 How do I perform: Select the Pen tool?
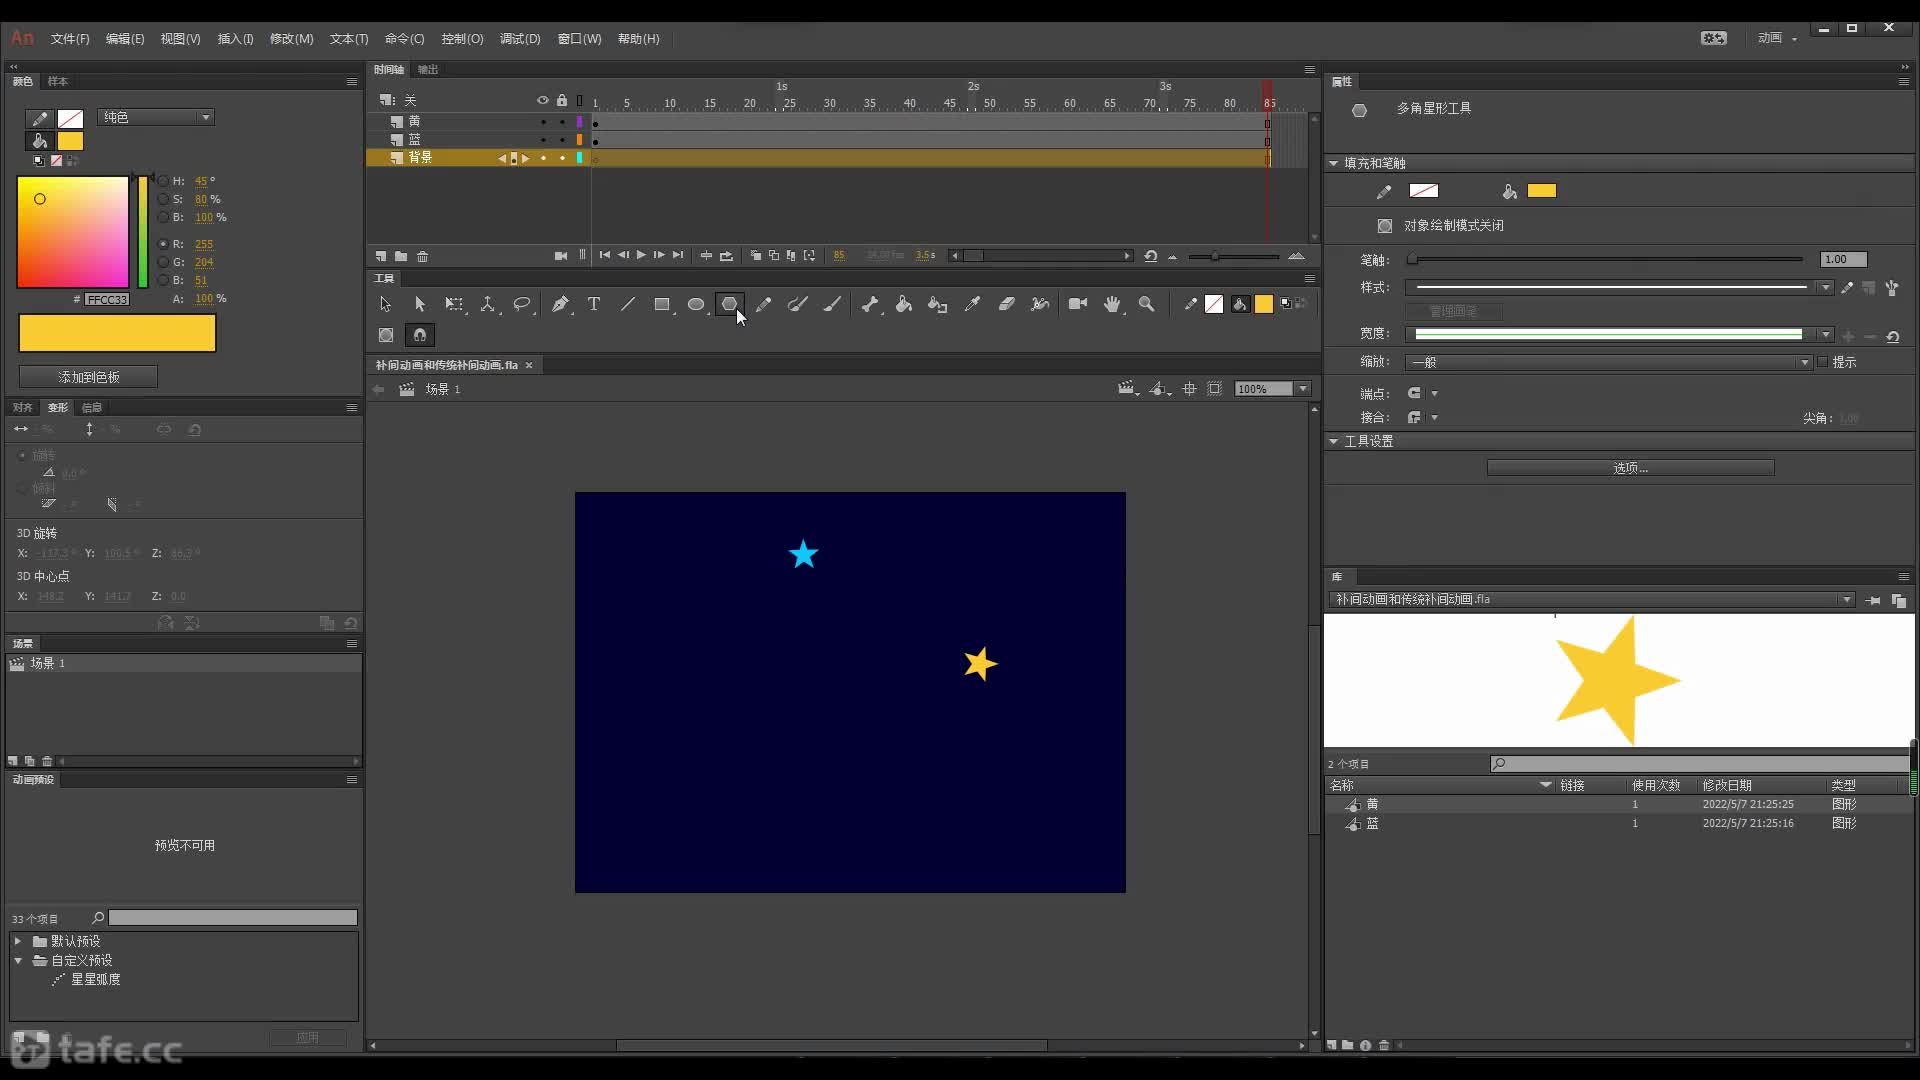pyautogui.click(x=560, y=304)
